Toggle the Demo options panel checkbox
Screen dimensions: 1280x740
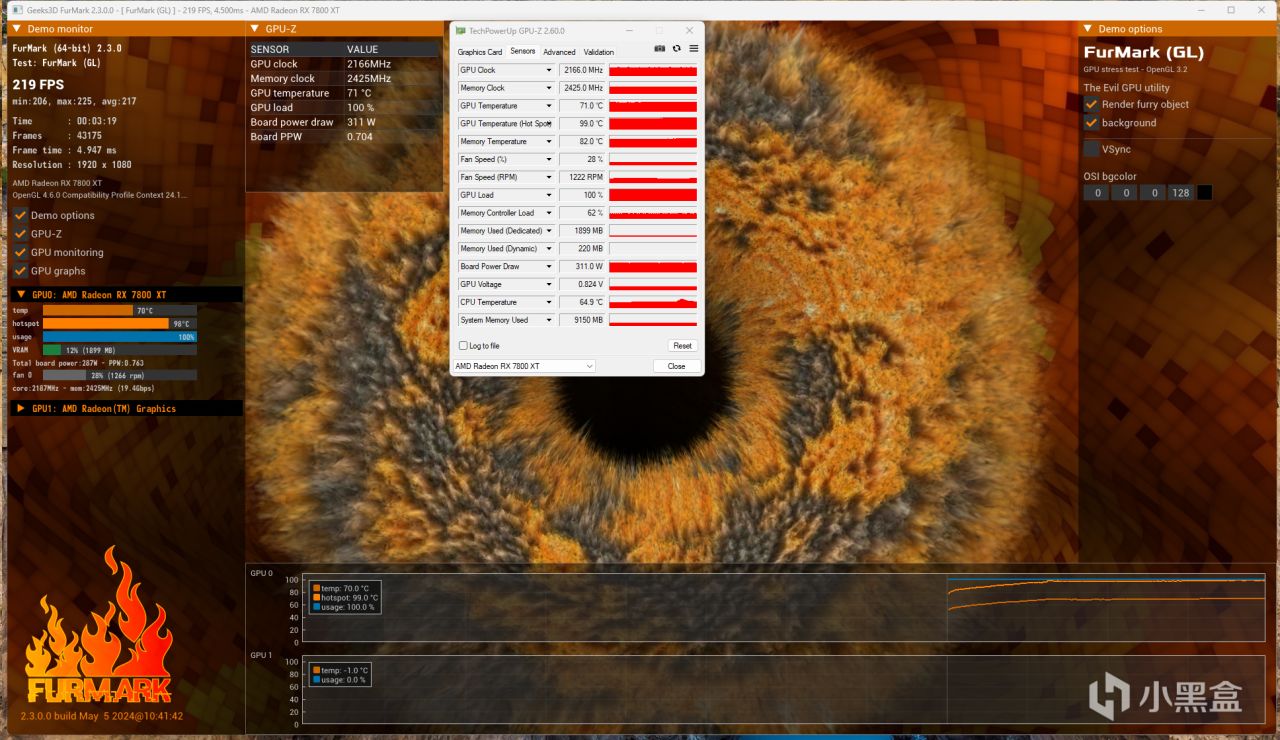(20, 215)
